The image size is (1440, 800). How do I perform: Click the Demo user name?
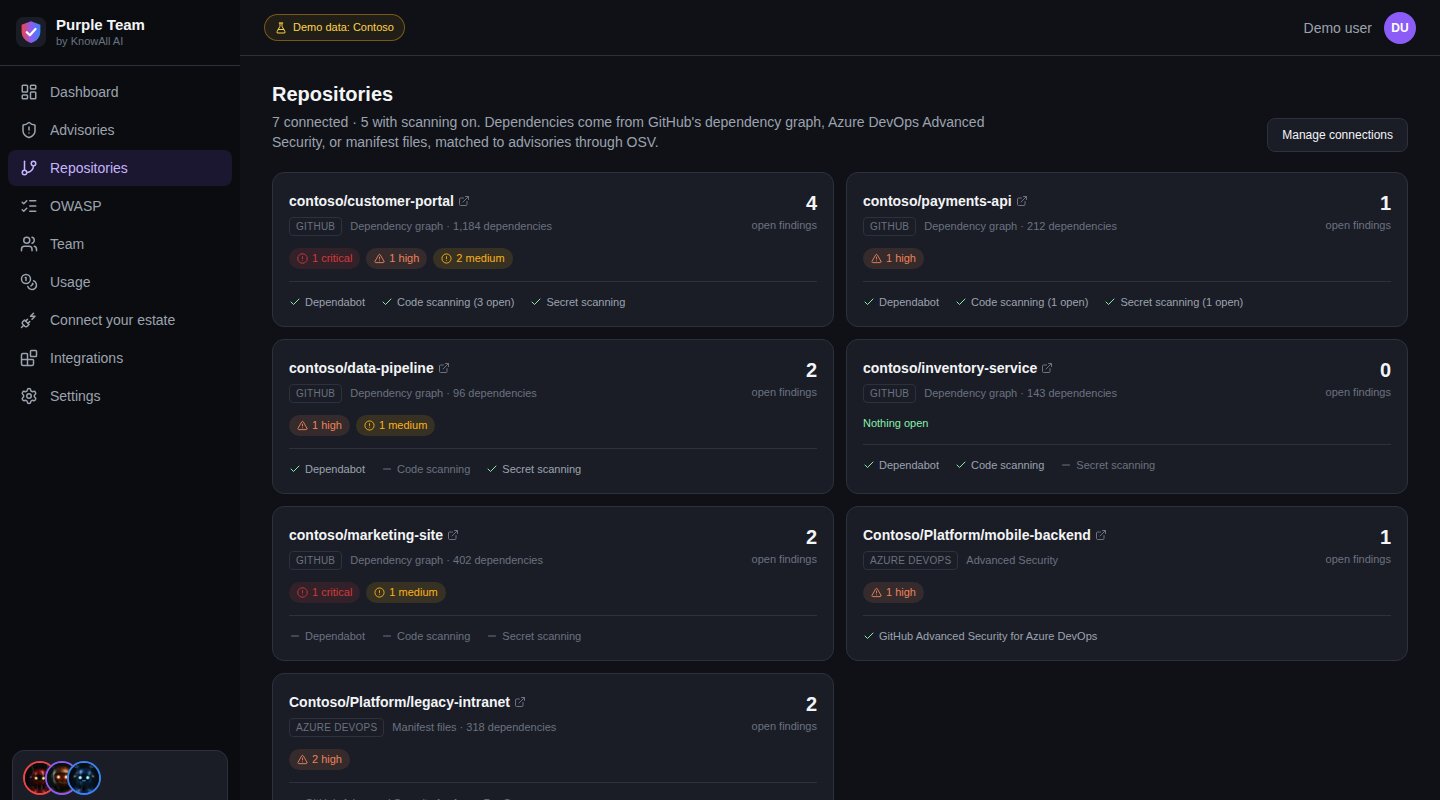click(x=1337, y=28)
